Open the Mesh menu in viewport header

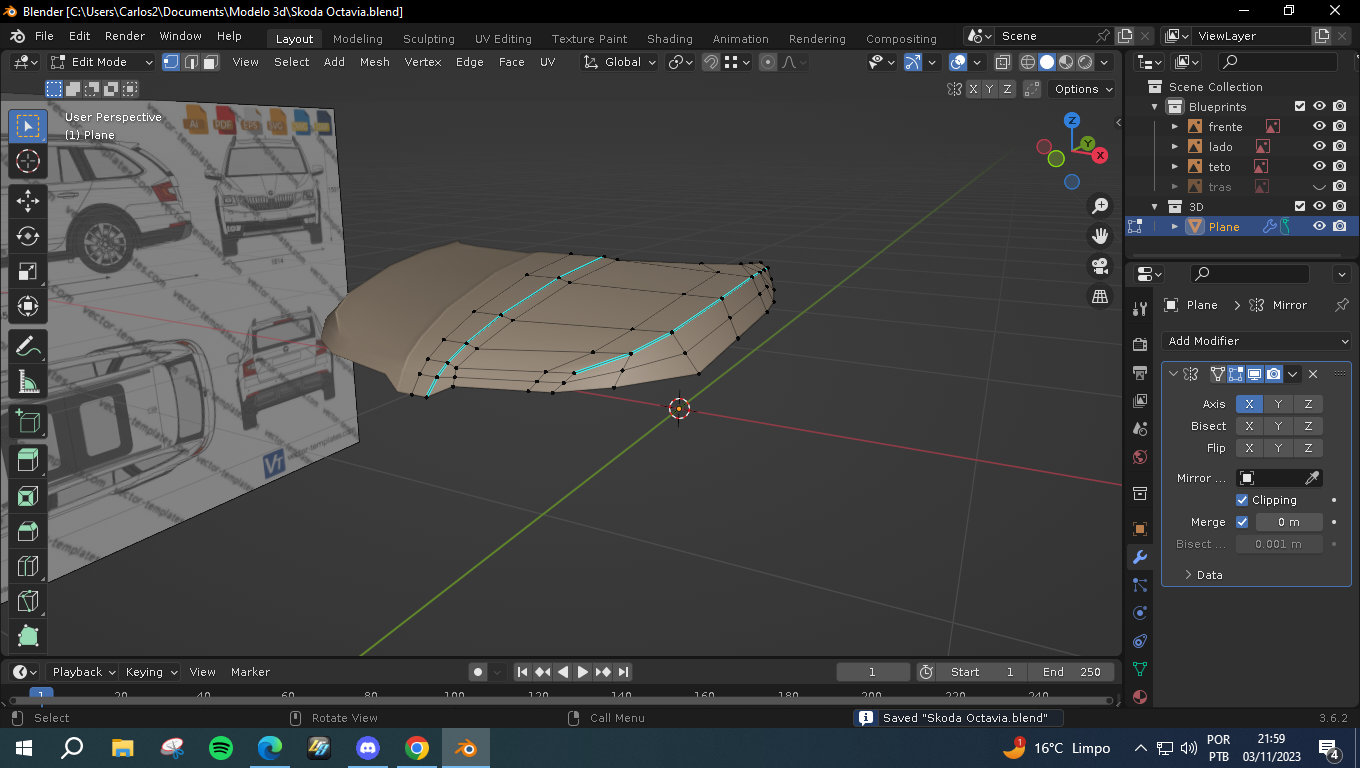(375, 62)
